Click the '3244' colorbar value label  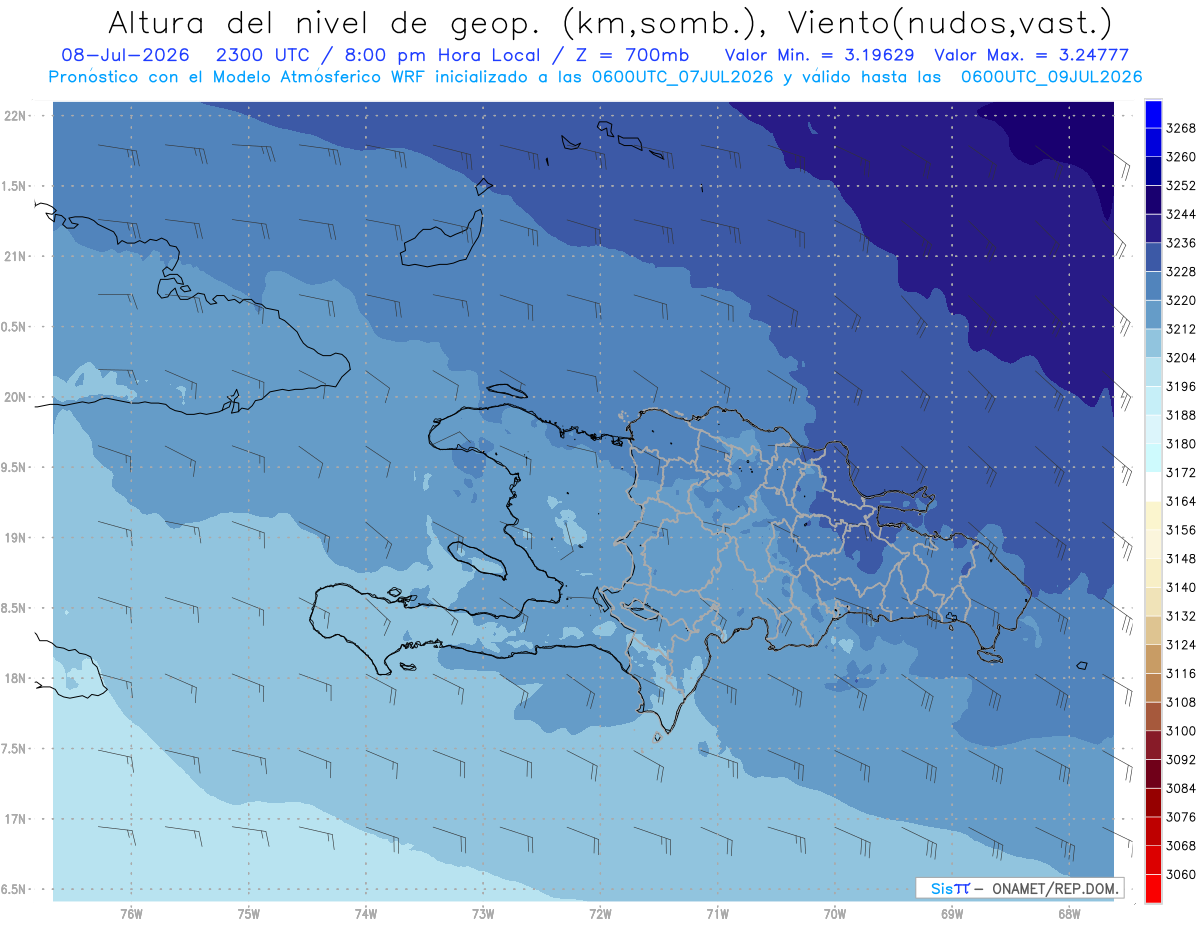[x=1181, y=214]
